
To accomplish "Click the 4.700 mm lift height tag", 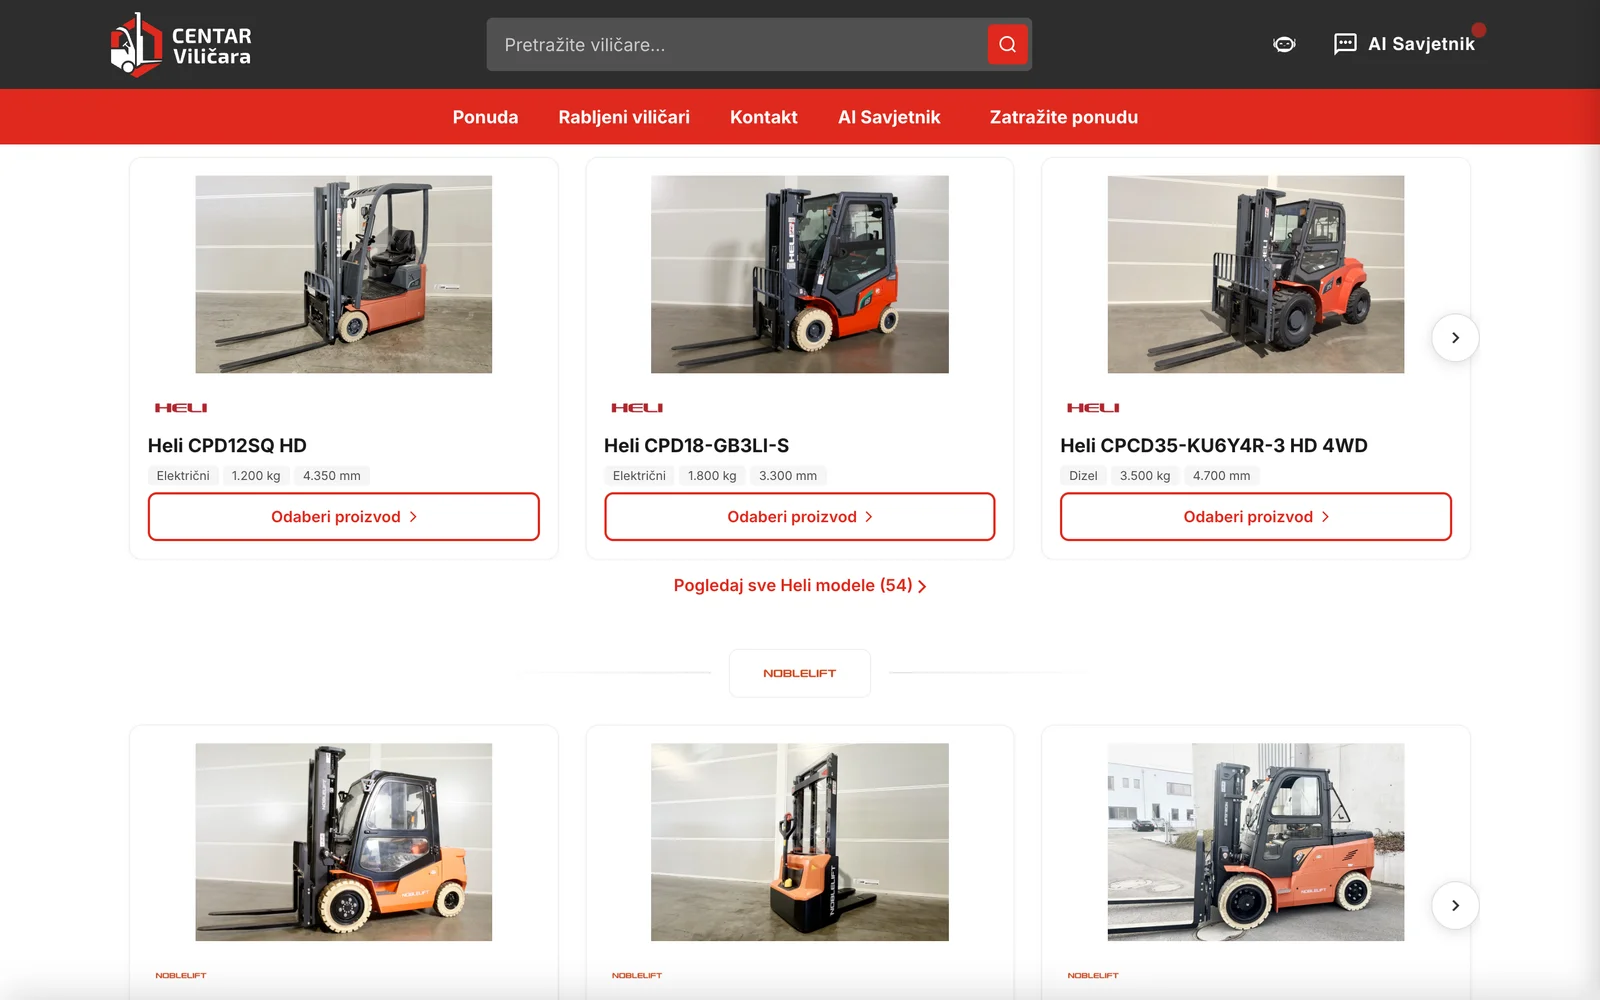I will point(1221,476).
